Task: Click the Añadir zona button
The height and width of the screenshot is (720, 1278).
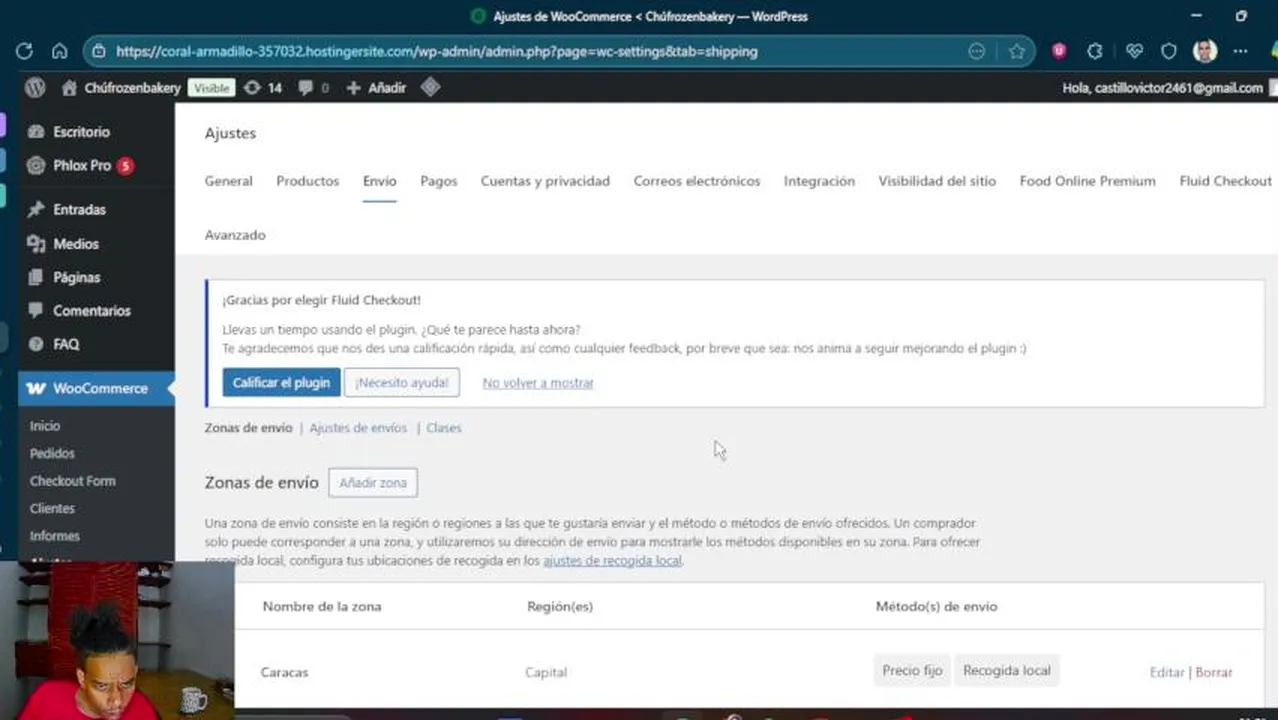Action: (x=373, y=483)
